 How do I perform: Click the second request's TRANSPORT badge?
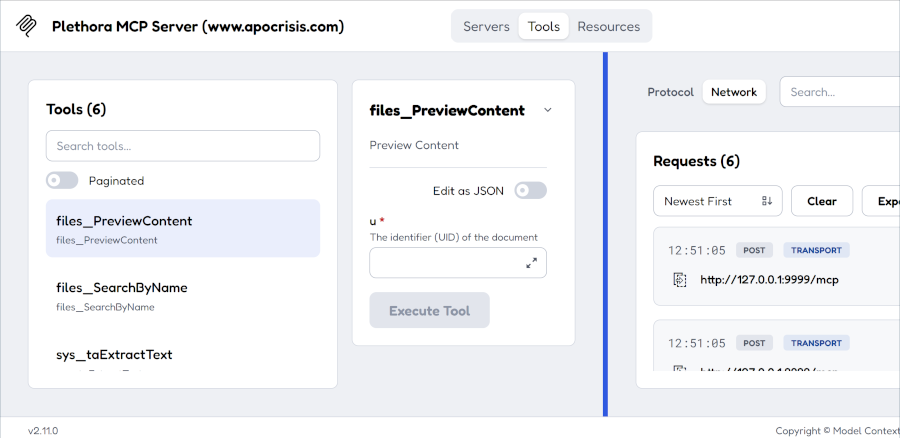(x=816, y=343)
